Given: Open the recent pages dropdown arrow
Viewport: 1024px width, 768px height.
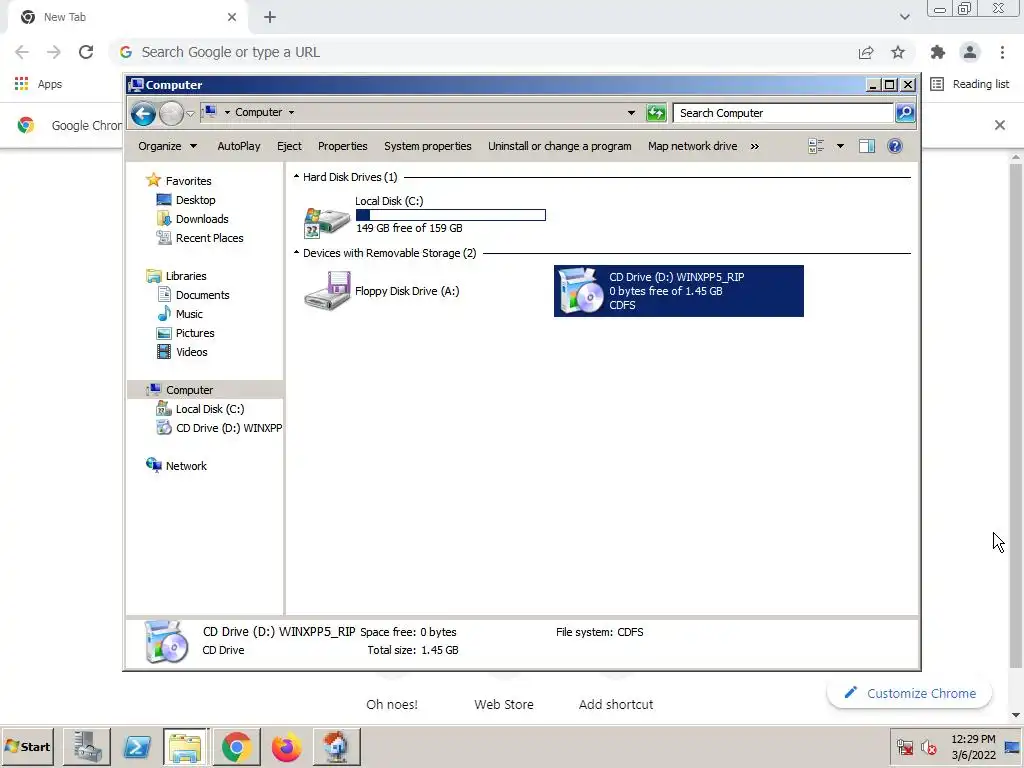Looking at the screenshot, I should [190, 114].
